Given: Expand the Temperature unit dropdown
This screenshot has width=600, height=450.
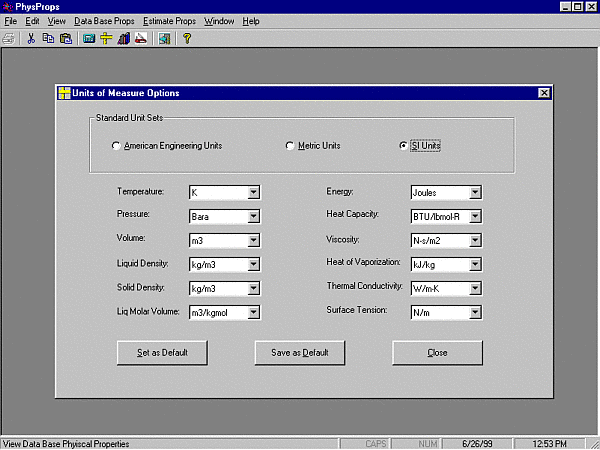Looking at the screenshot, I should point(254,192).
